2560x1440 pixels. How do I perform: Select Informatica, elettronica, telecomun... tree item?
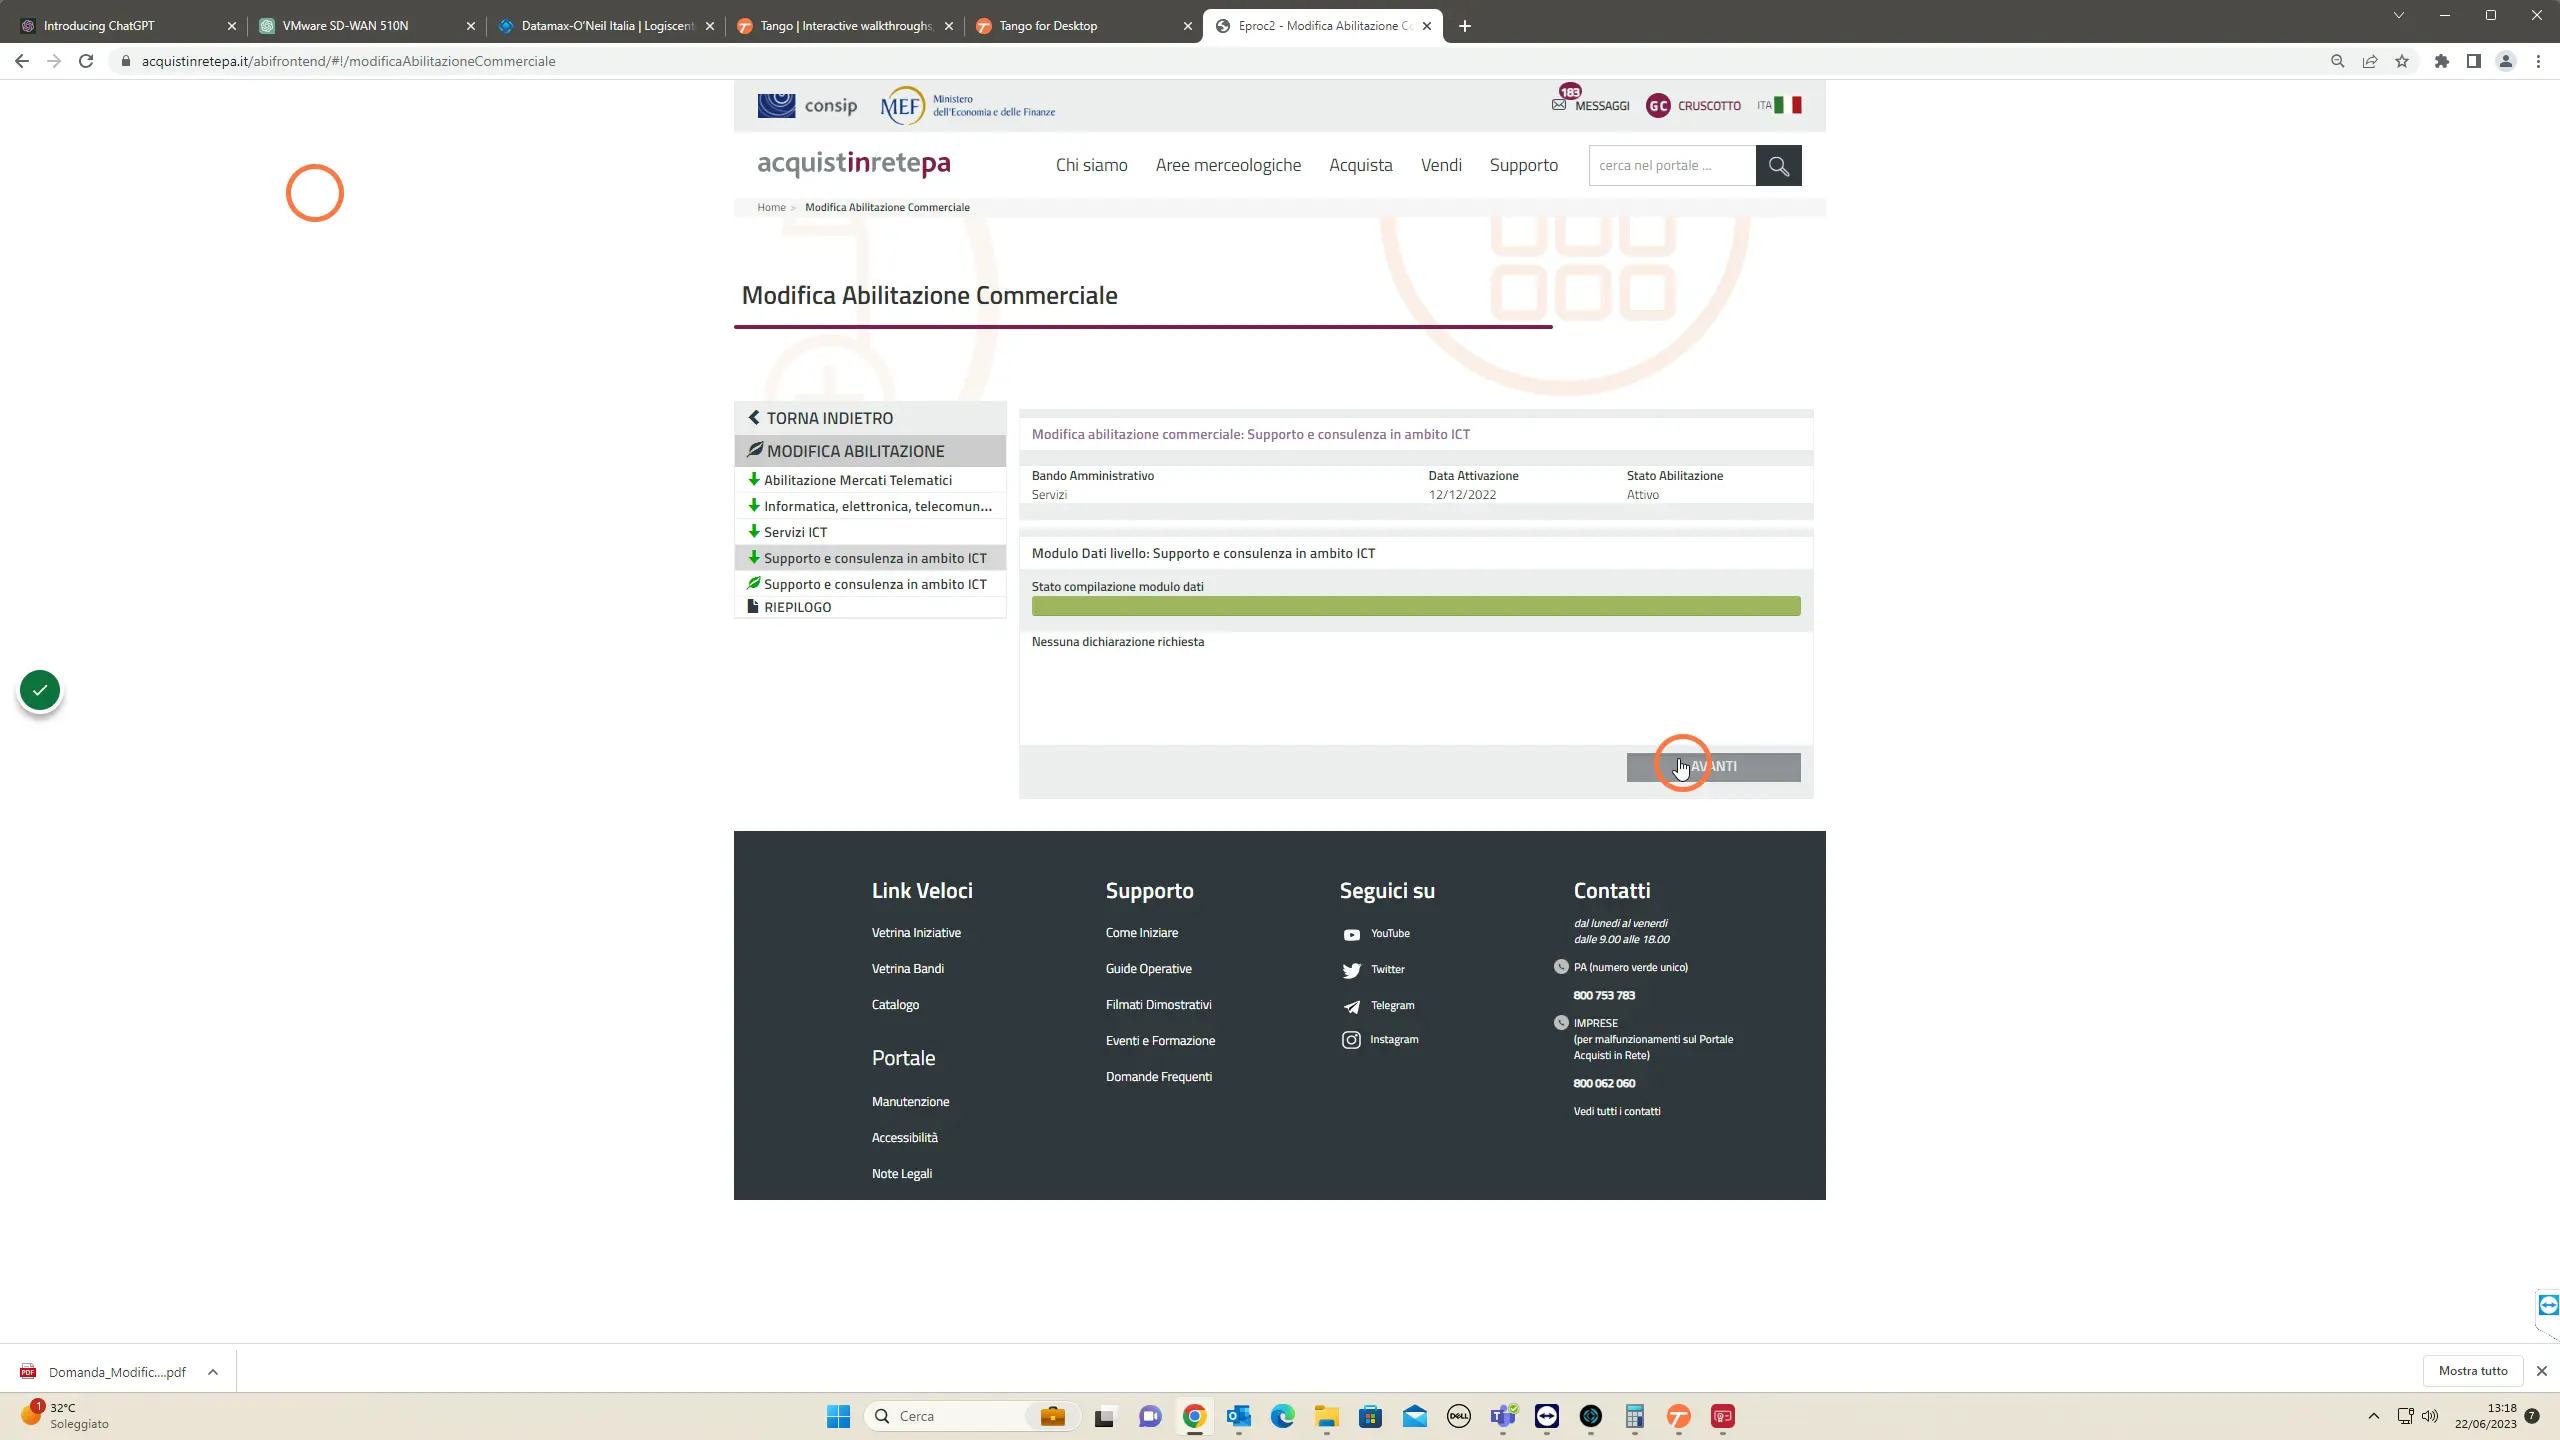click(870, 506)
